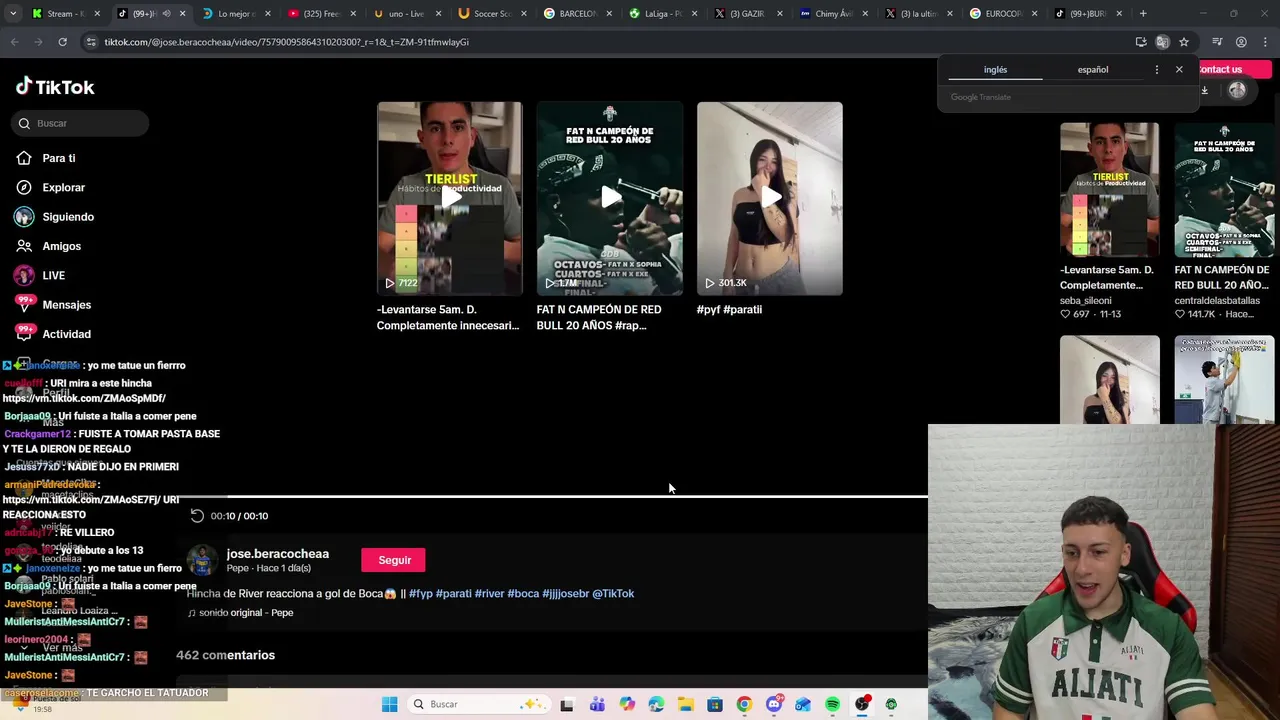Play the TIERLIST productivity video thumbnail

[x=450, y=198]
